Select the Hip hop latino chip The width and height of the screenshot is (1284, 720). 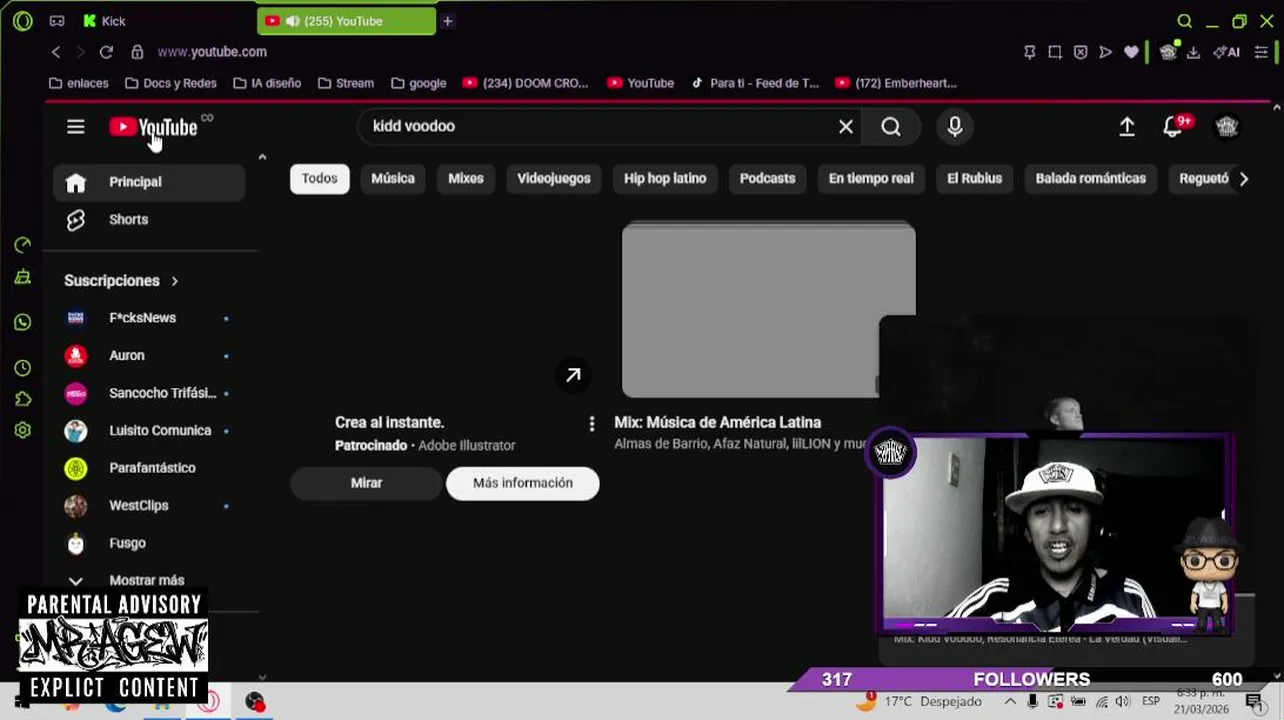click(665, 179)
